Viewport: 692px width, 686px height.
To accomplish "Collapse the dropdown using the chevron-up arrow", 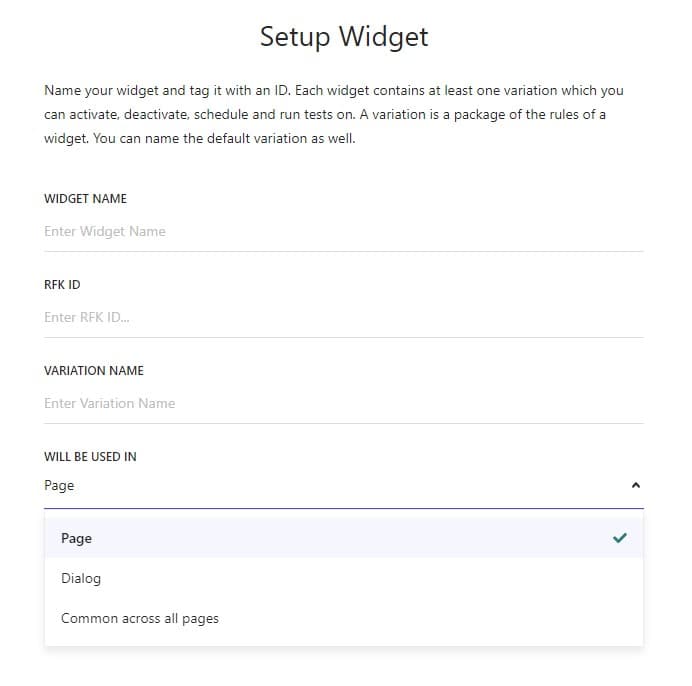I will tap(636, 486).
